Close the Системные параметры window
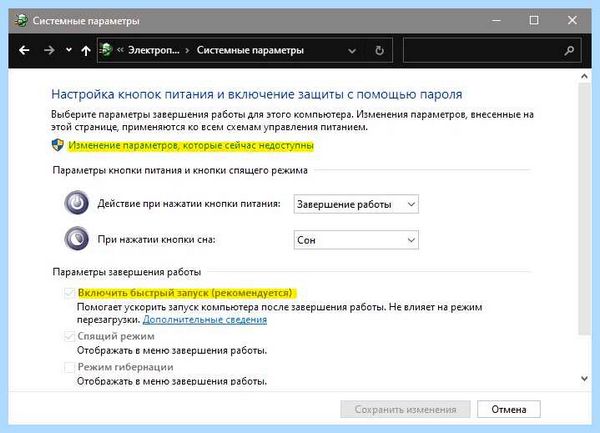Image resolution: width=600 pixels, height=433 pixels. [x=572, y=20]
